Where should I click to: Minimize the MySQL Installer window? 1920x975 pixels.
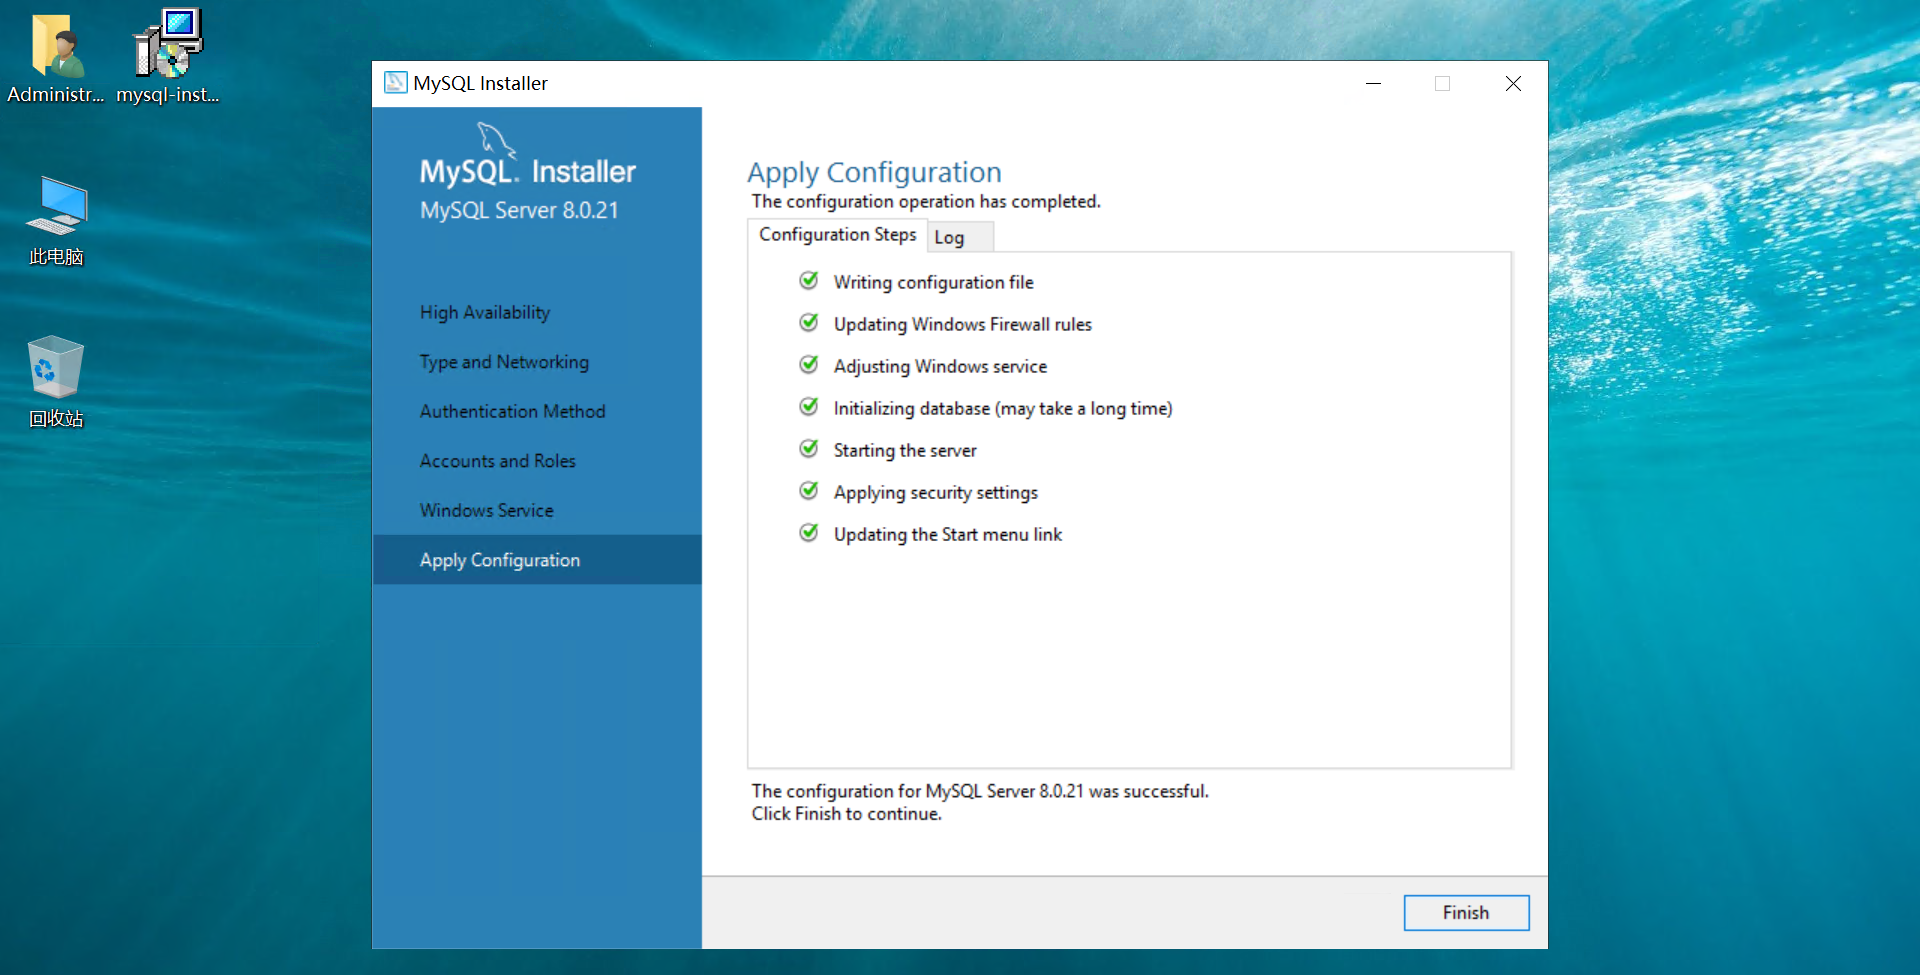(1374, 84)
